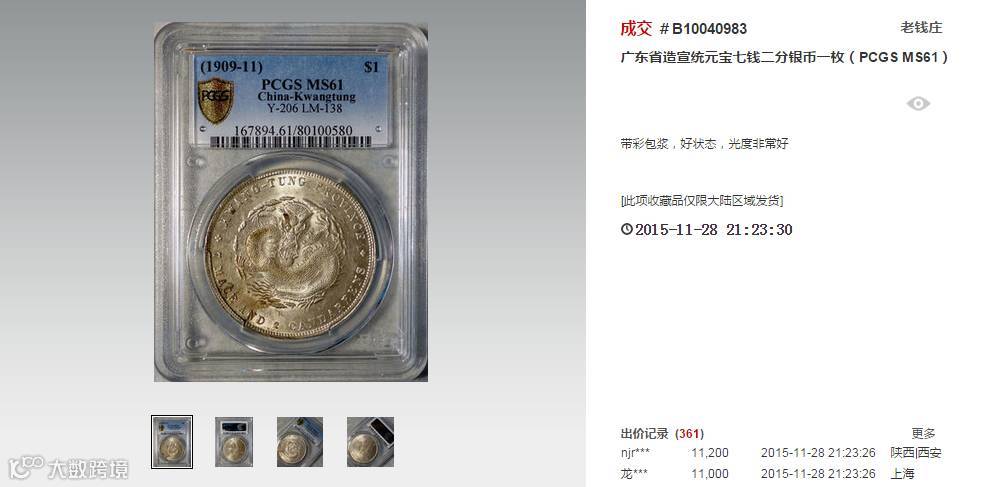This screenshot has width=987, height=487.
Task: Click the 成交 status label
Action: coord(636,29)
